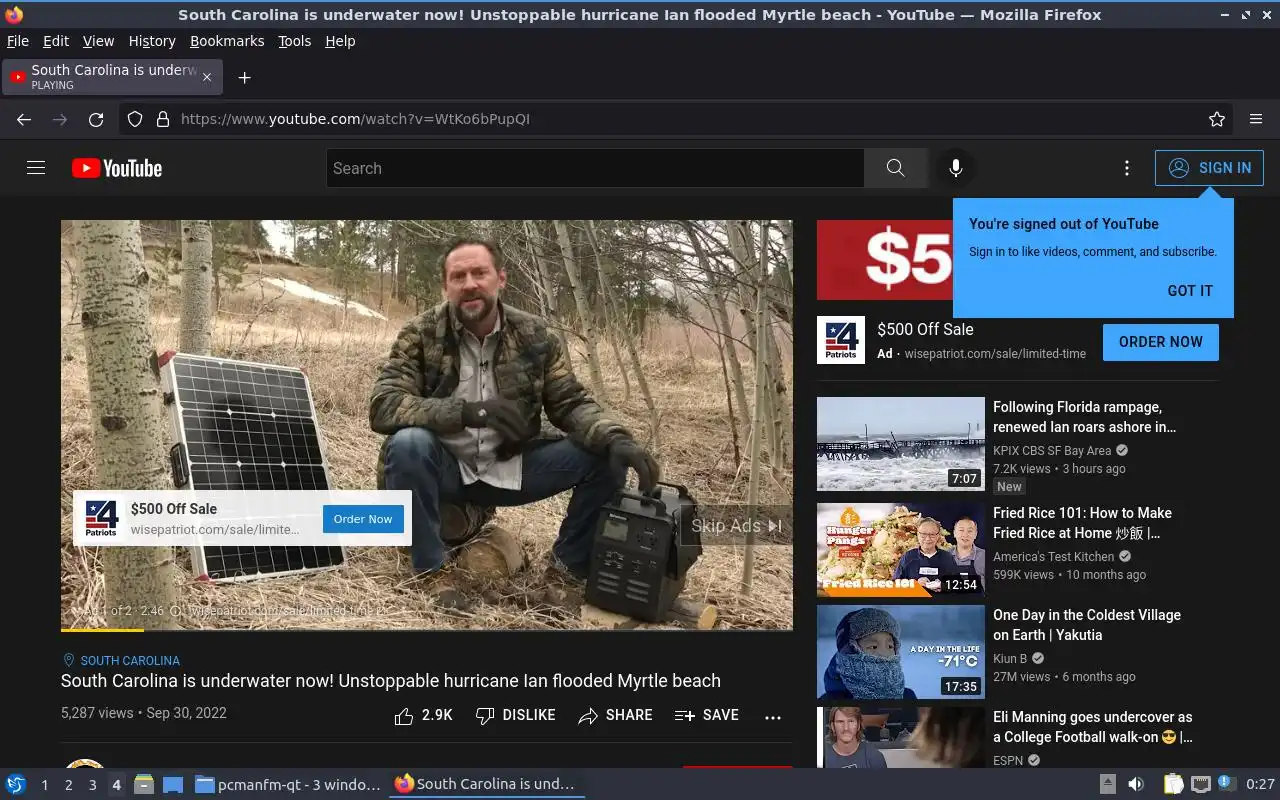The width and height of the screenshot is (1280, 800).
Task: Open the network tray icon
Action: 1201,784
